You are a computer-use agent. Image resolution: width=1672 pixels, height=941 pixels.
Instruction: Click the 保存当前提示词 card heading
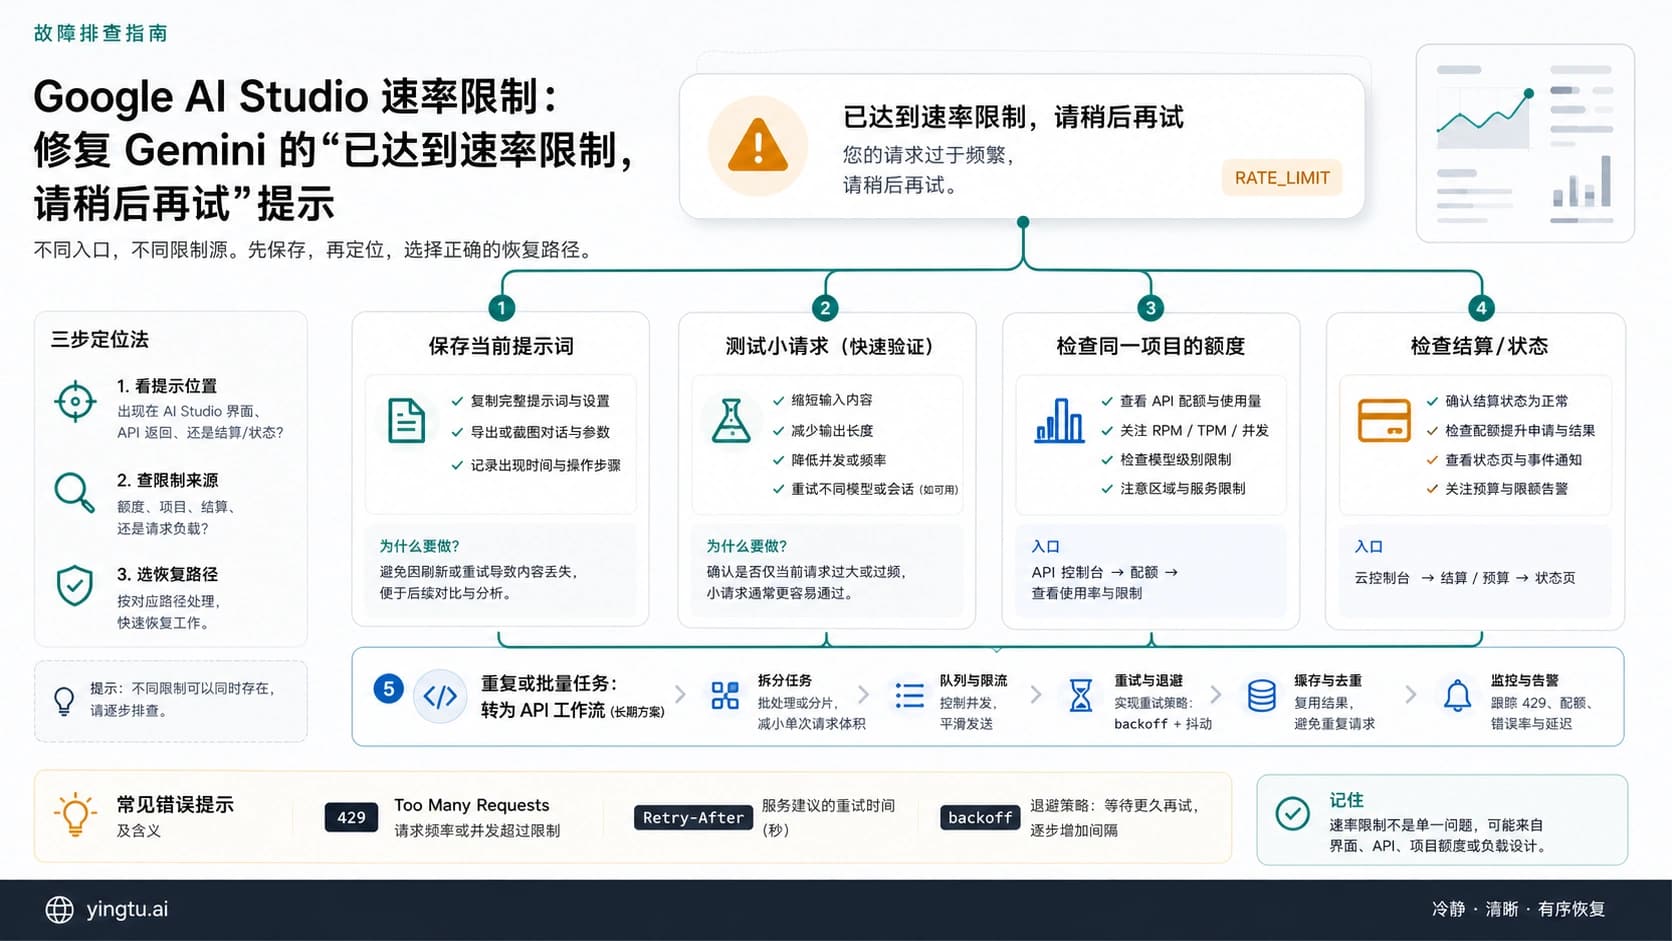501,346
